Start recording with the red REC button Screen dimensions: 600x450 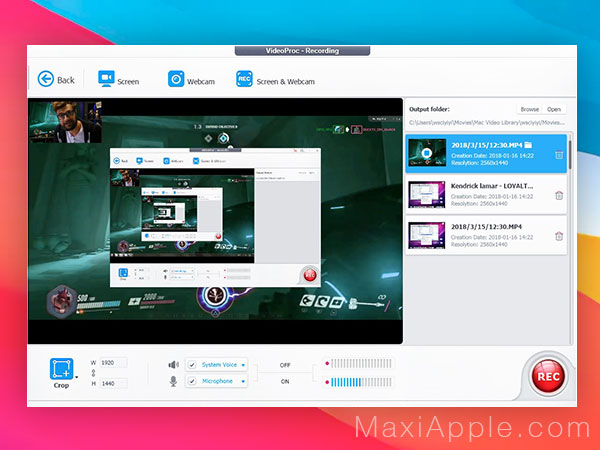pos(548,376)
